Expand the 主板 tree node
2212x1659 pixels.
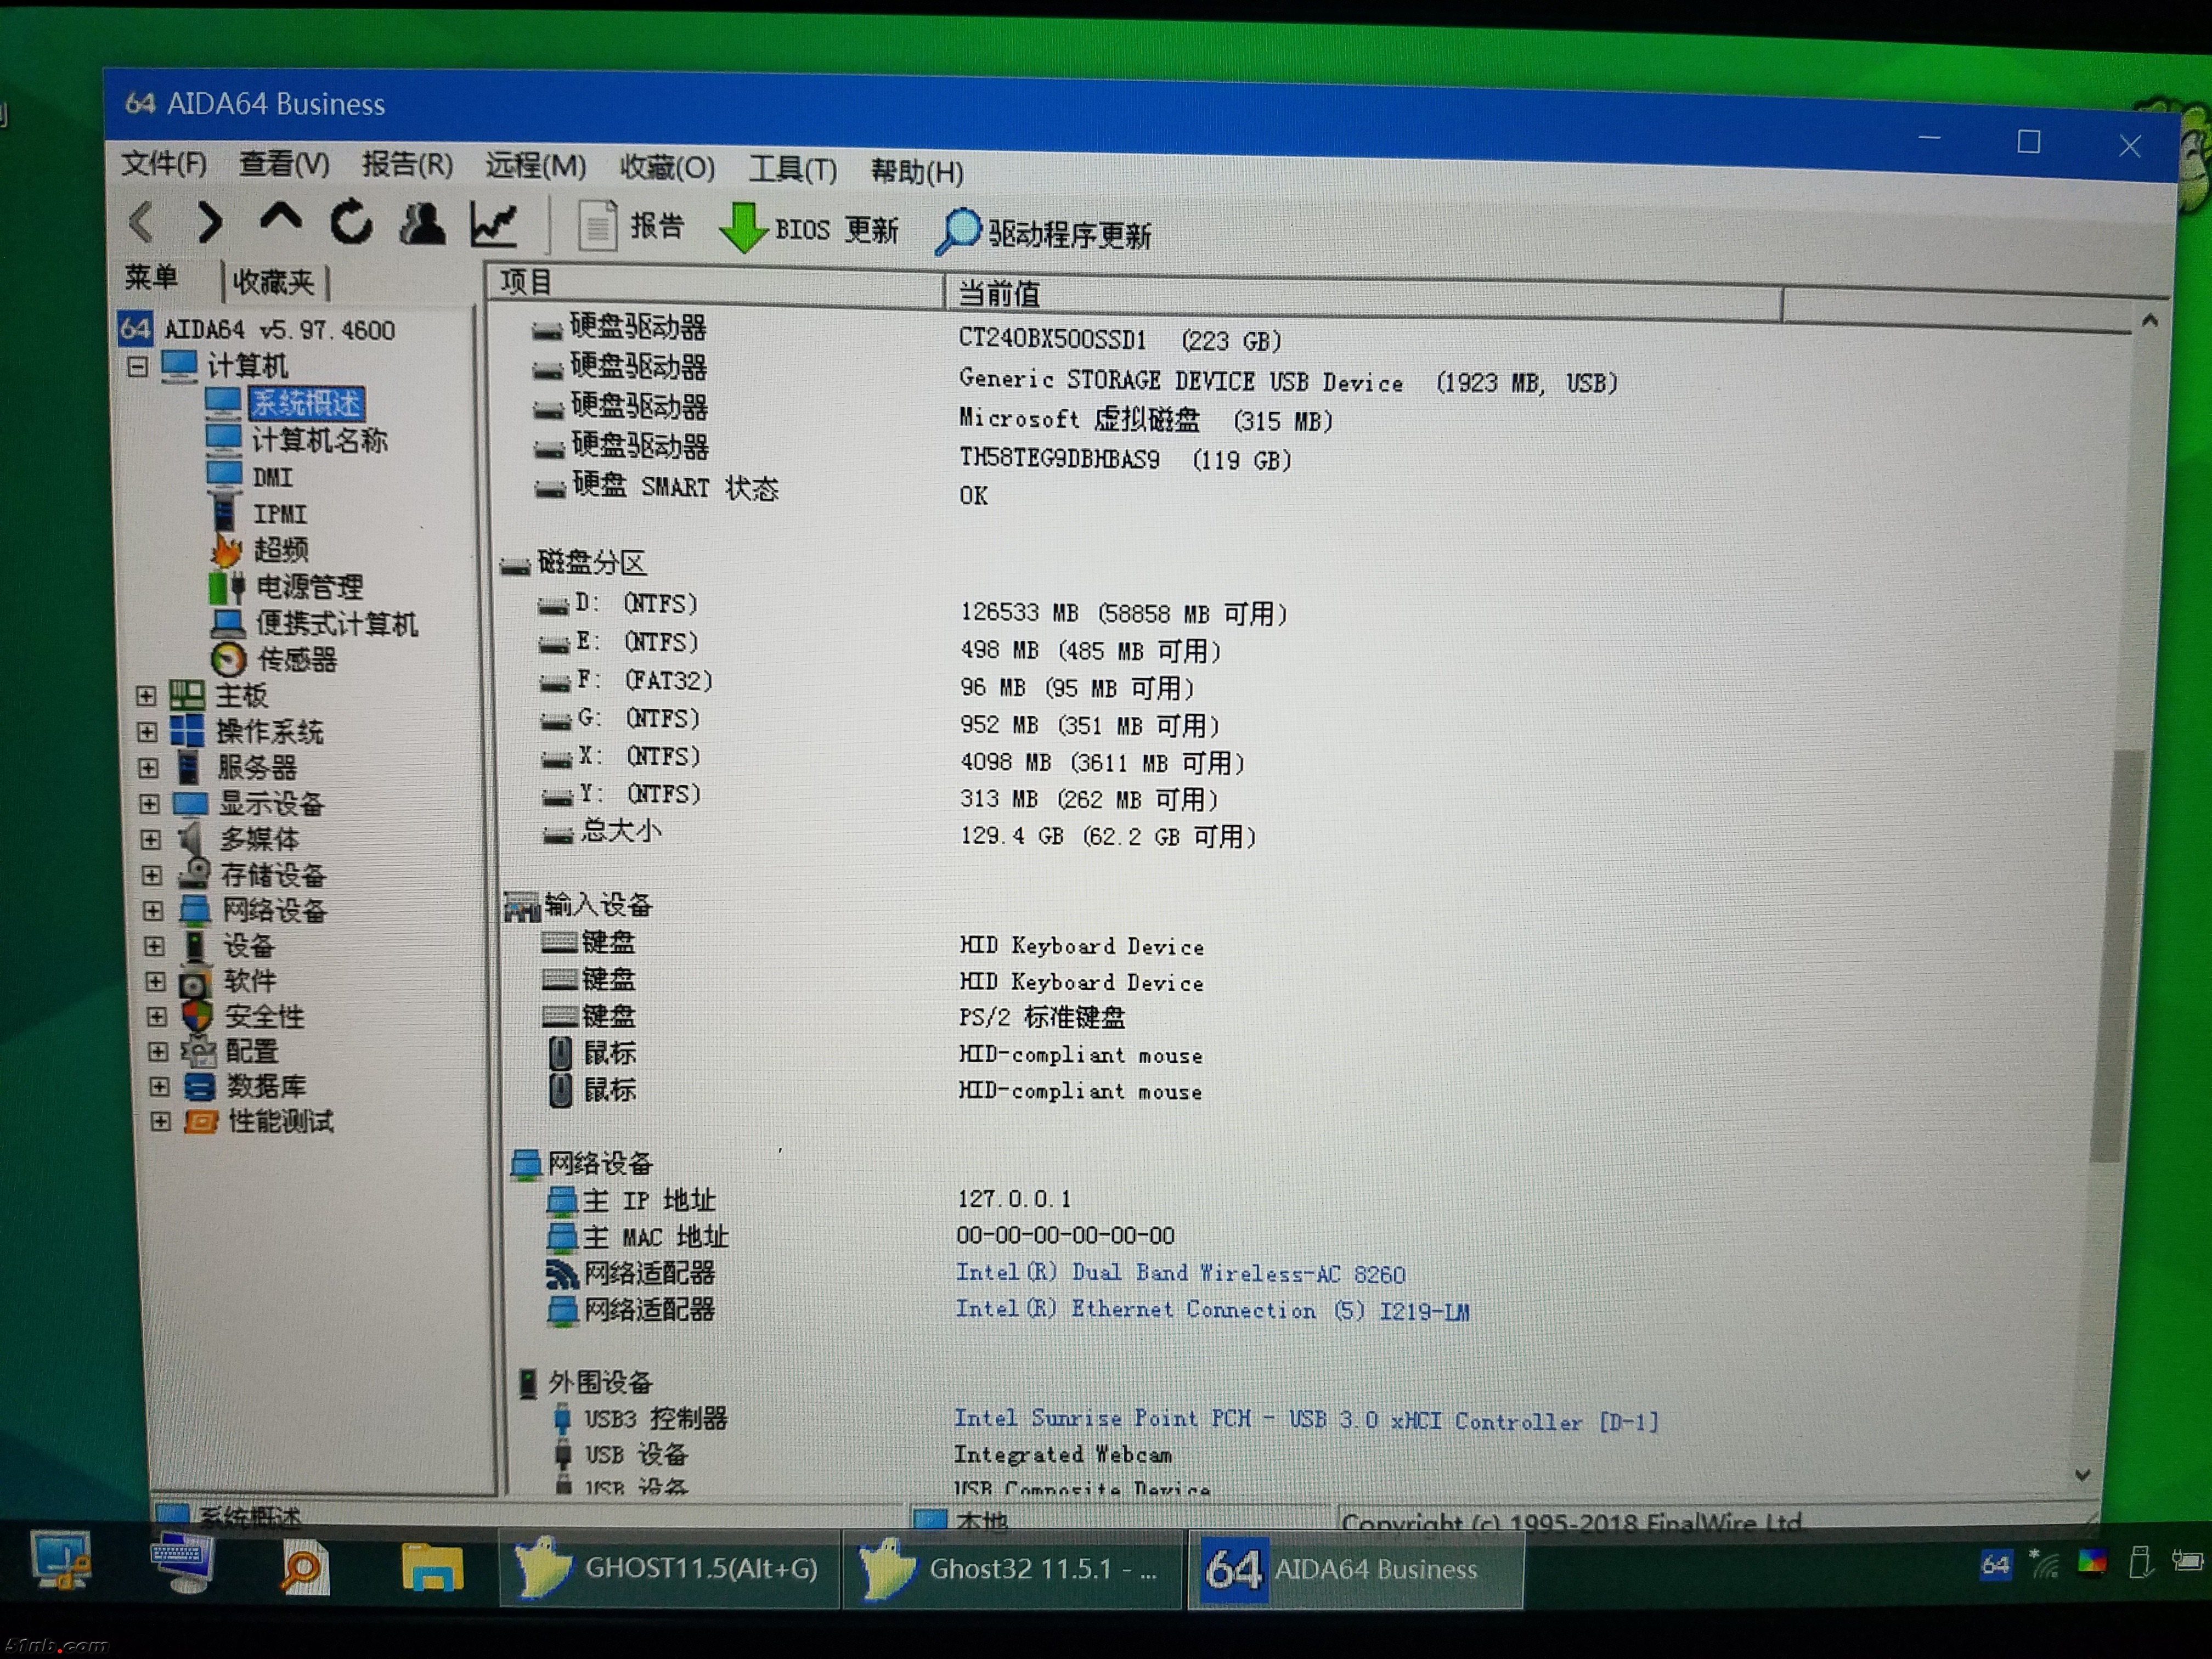pos(146,695)
